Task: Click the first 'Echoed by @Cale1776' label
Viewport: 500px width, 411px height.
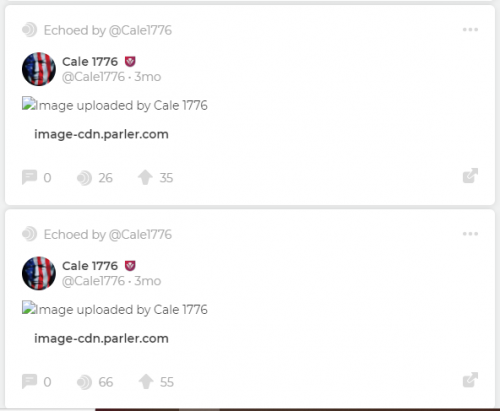Action: [108, 30]
